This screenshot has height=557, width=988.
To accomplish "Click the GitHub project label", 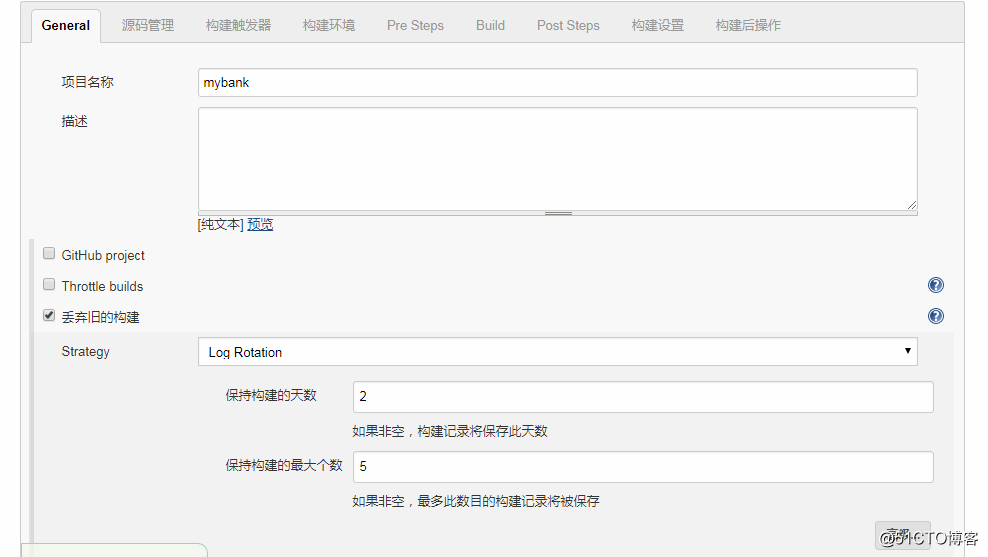I will [103, 255].
